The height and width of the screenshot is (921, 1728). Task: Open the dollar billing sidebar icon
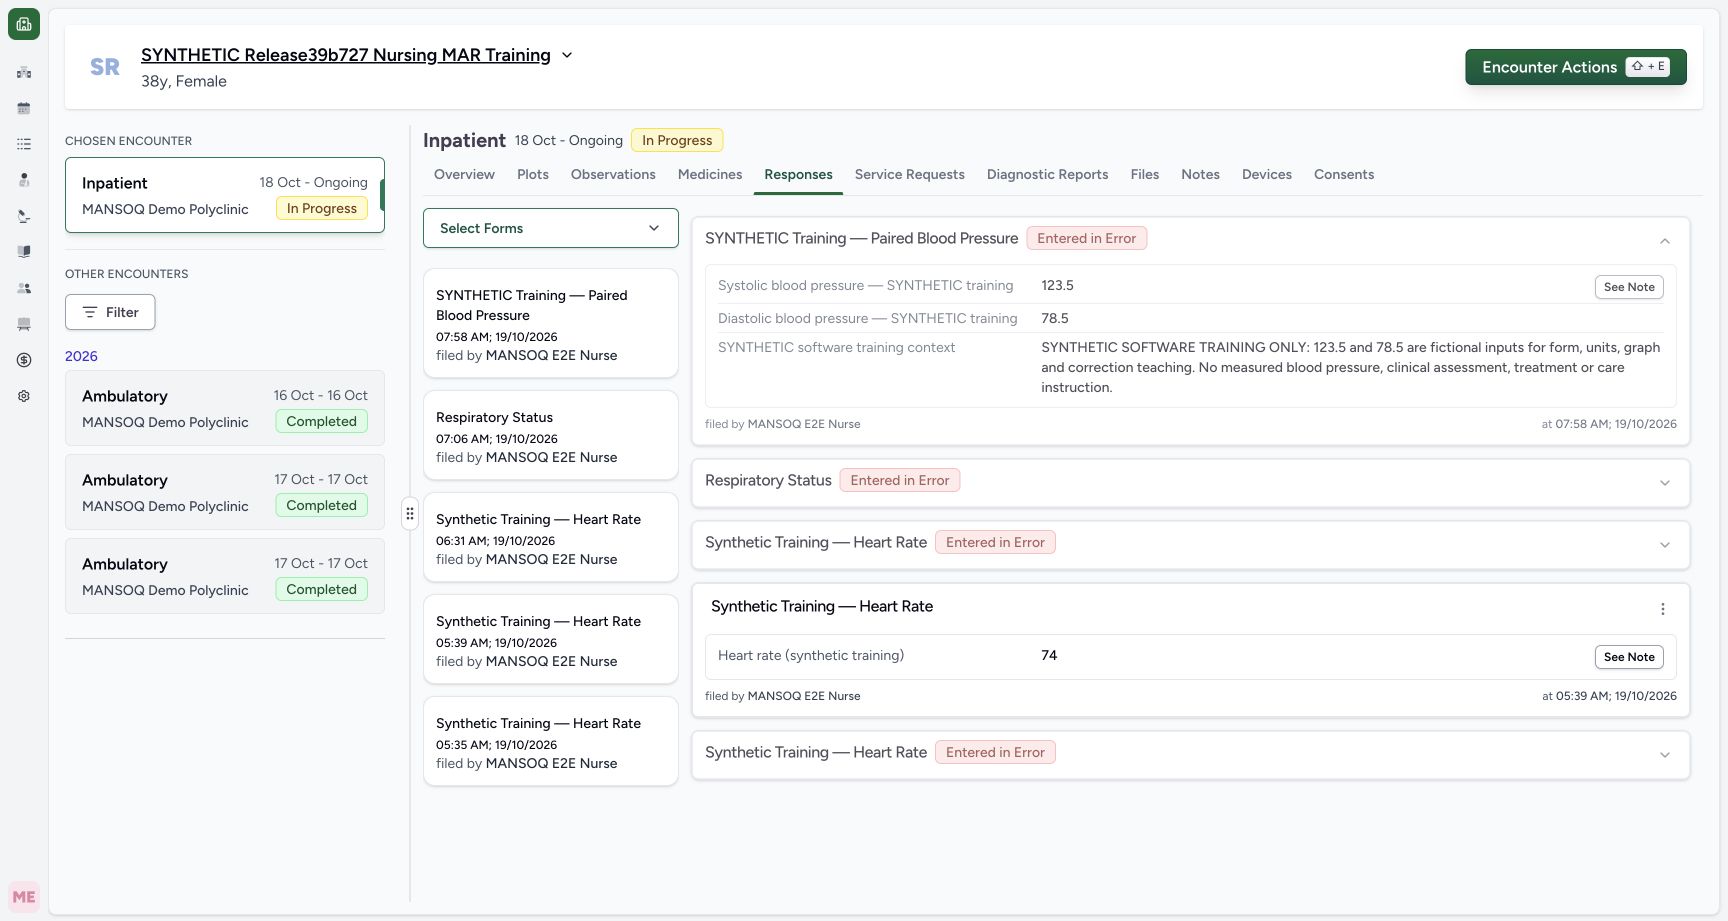click(x=24, y=360)
